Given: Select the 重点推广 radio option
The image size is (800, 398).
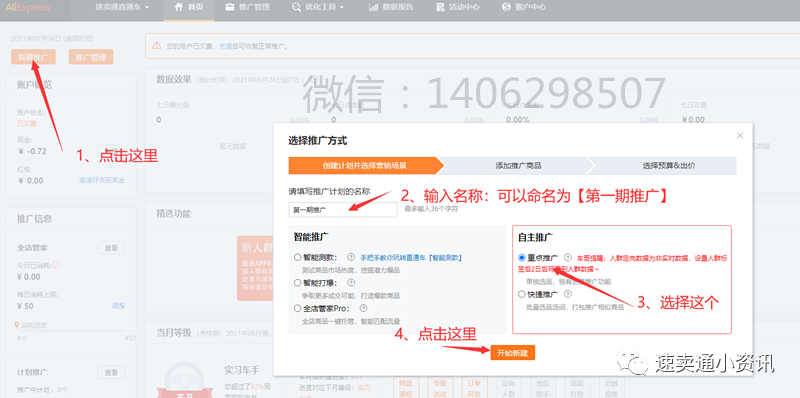Looking at the screenshot, I should [521, 258].
